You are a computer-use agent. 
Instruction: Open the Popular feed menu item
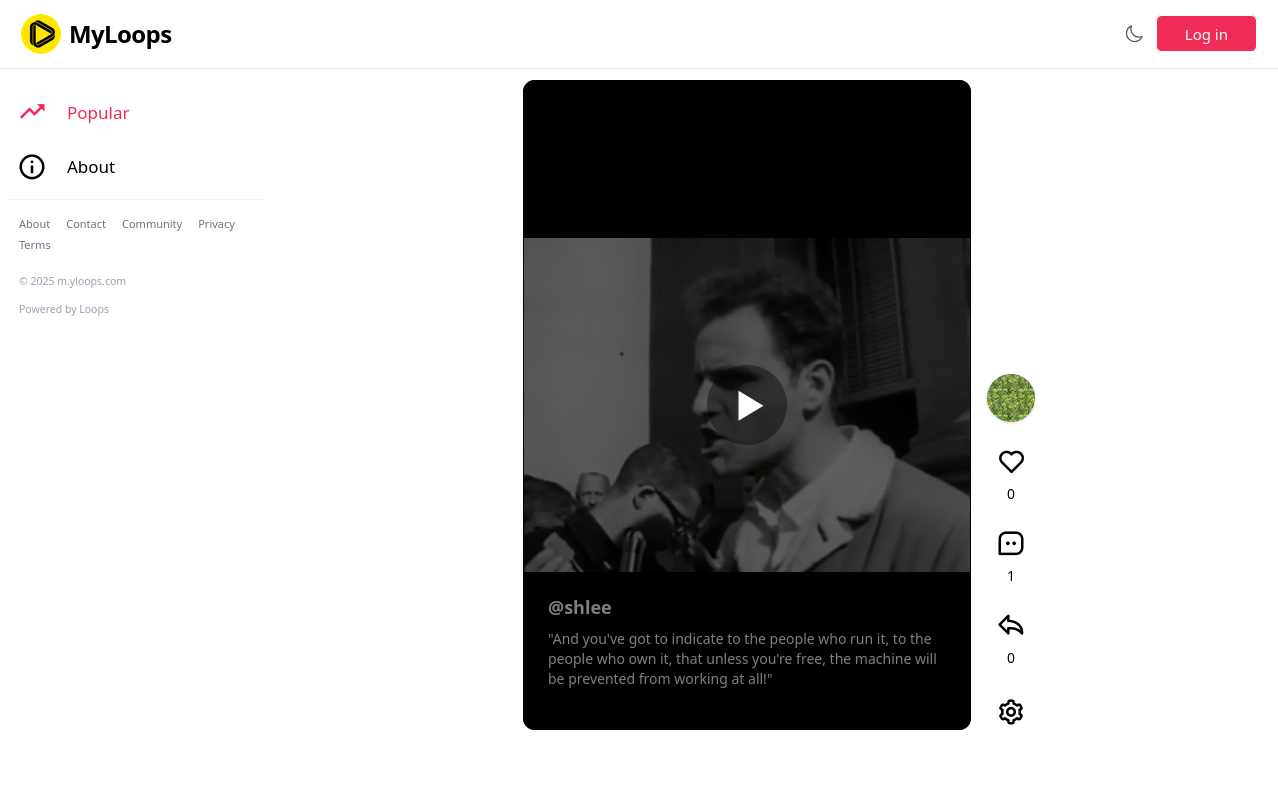click(98, 113)
